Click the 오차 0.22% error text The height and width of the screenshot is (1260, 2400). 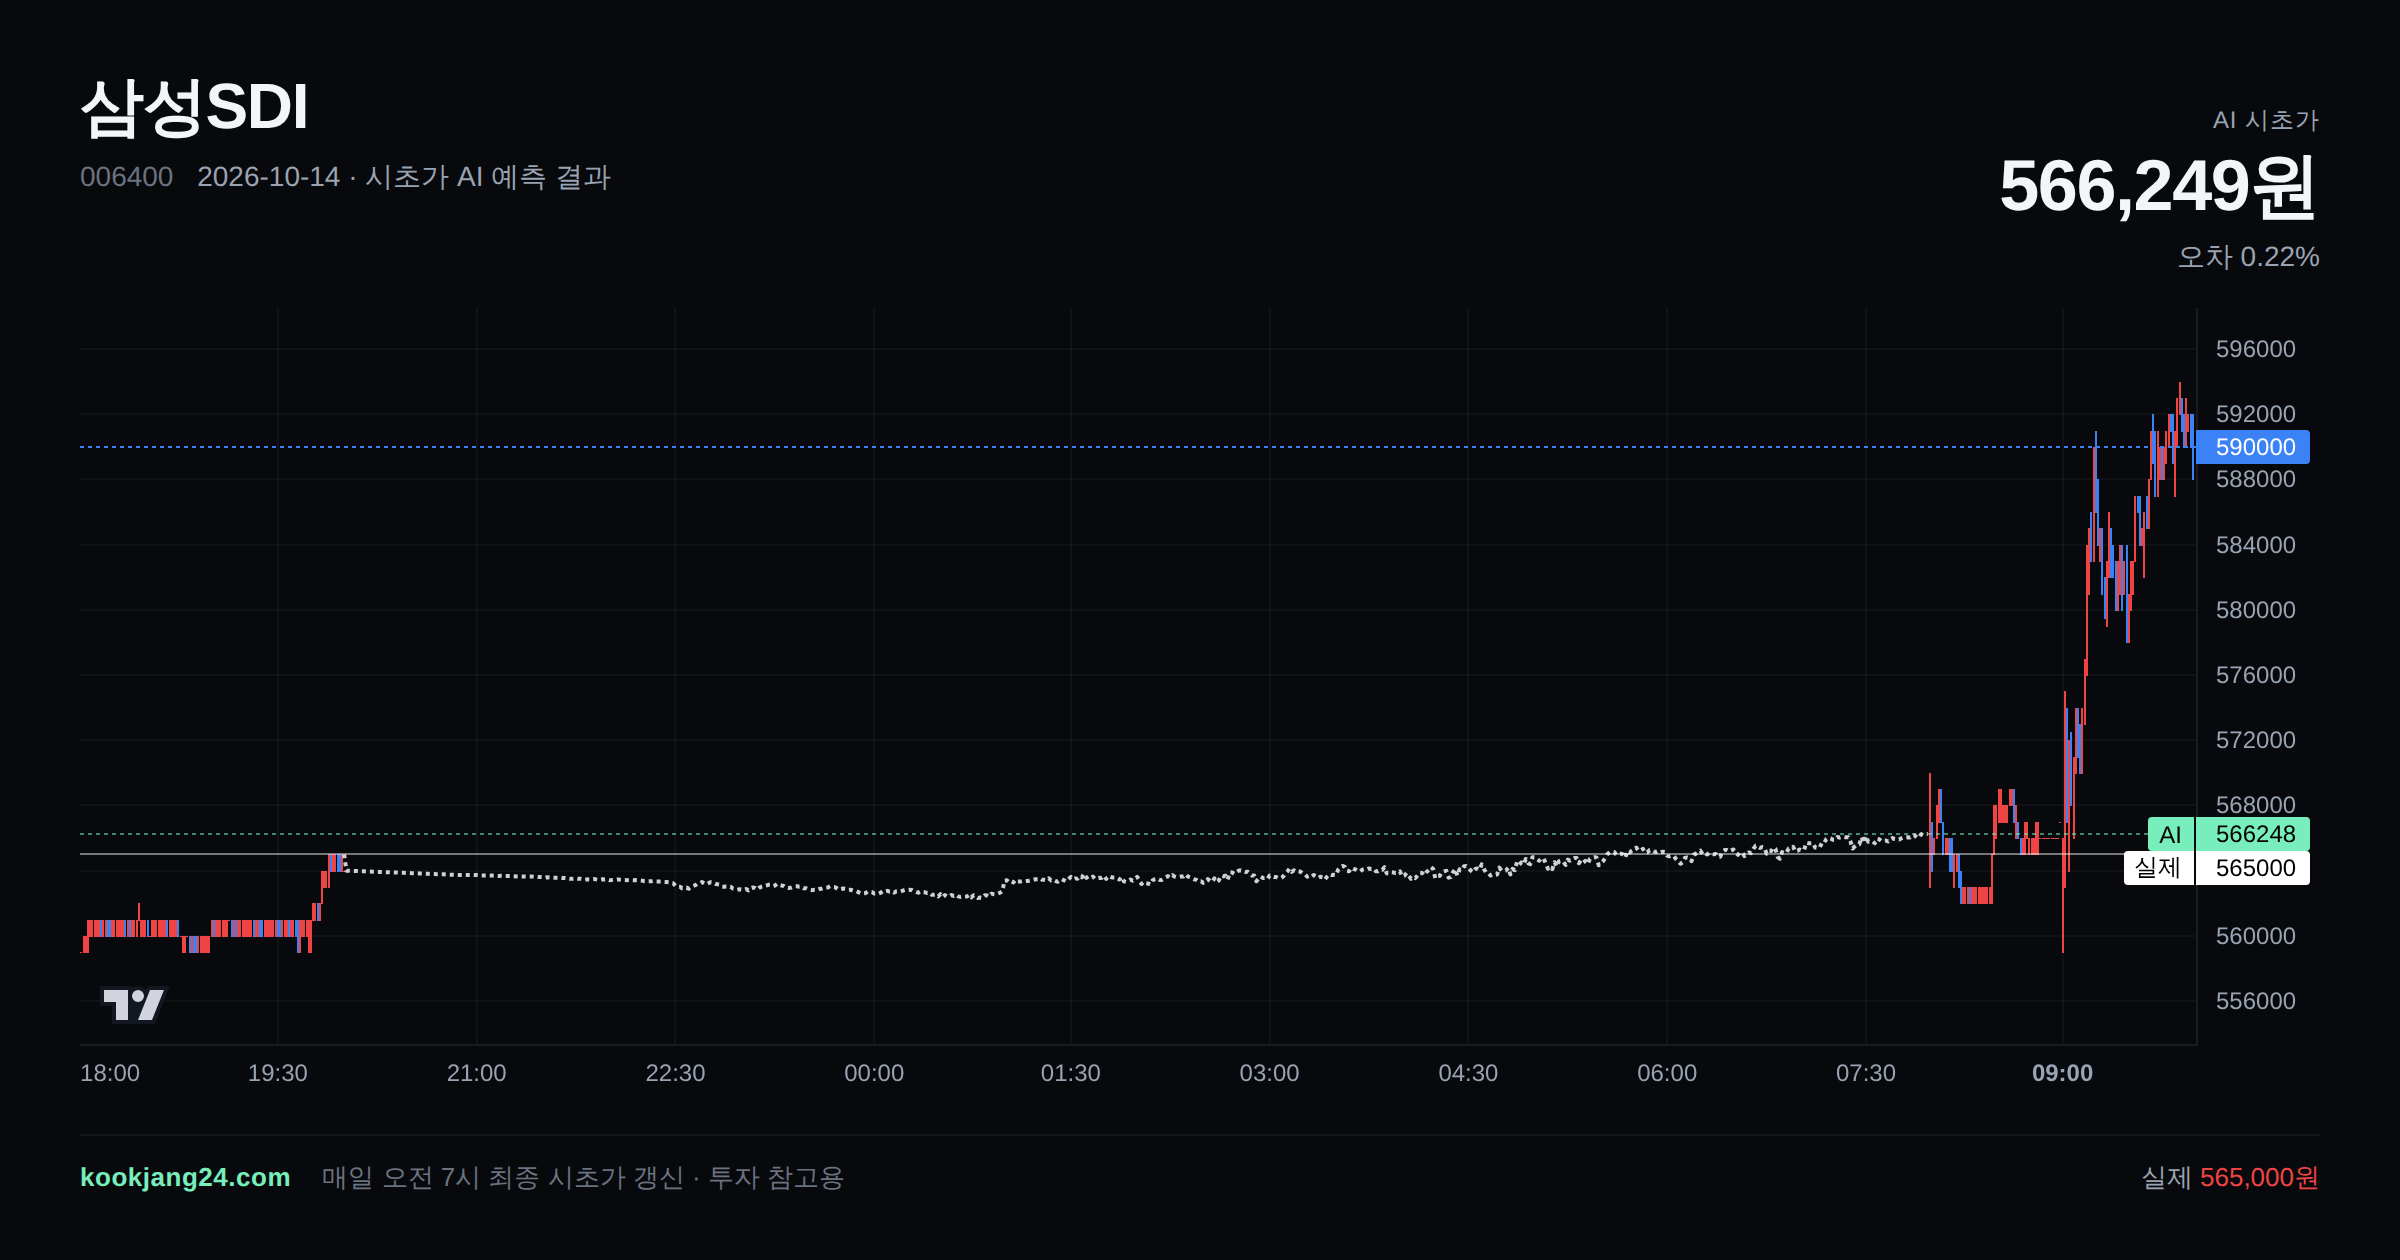pos(2248,257)
